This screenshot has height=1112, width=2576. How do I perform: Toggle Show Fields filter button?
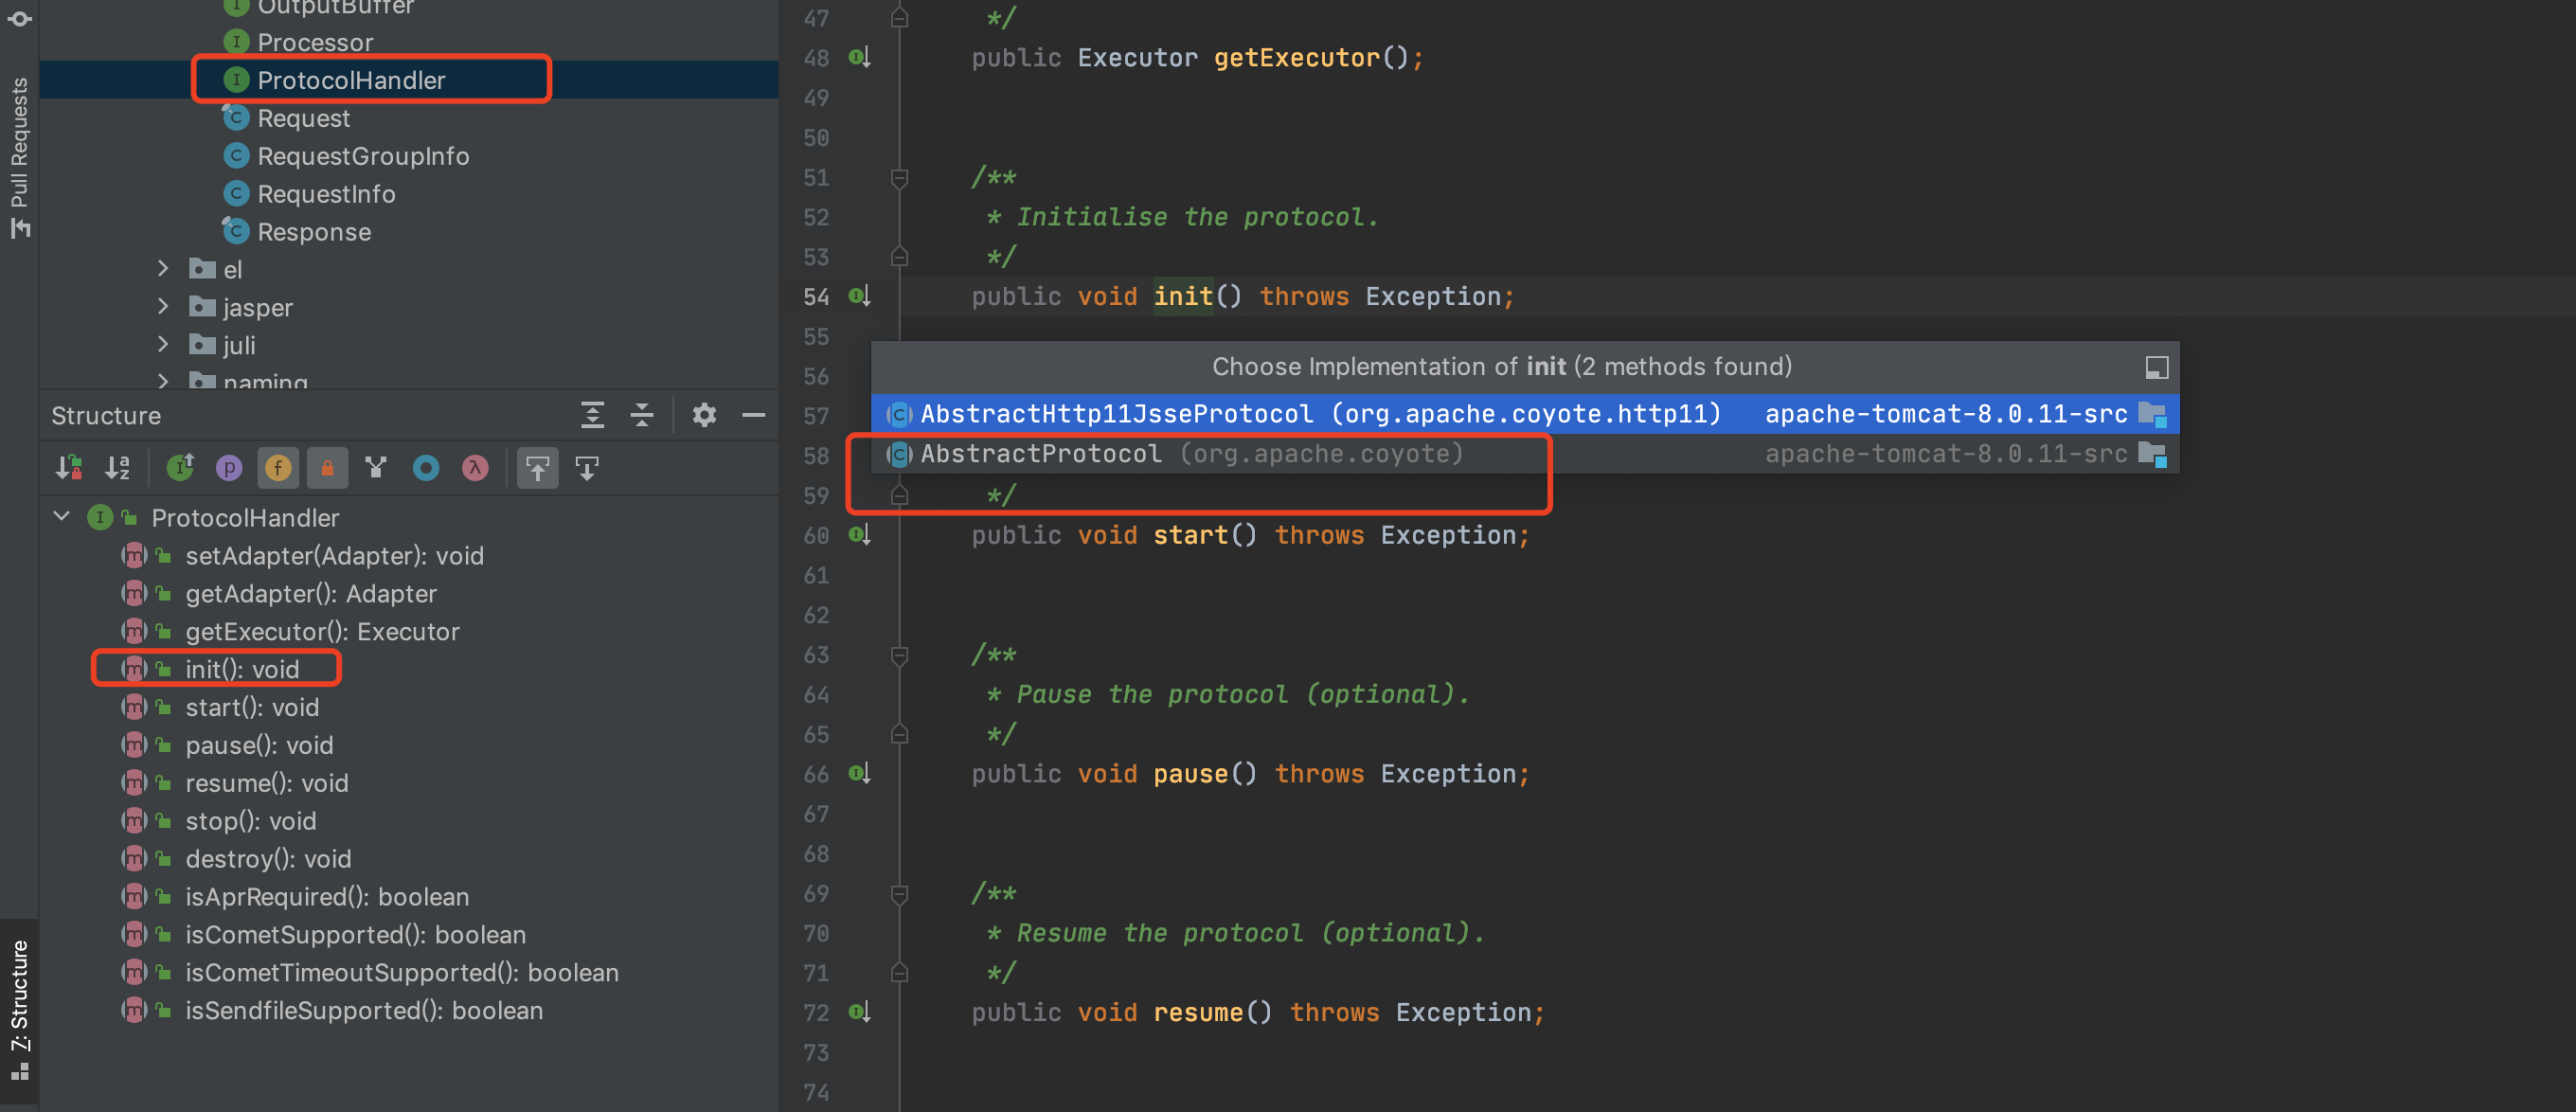278,468
